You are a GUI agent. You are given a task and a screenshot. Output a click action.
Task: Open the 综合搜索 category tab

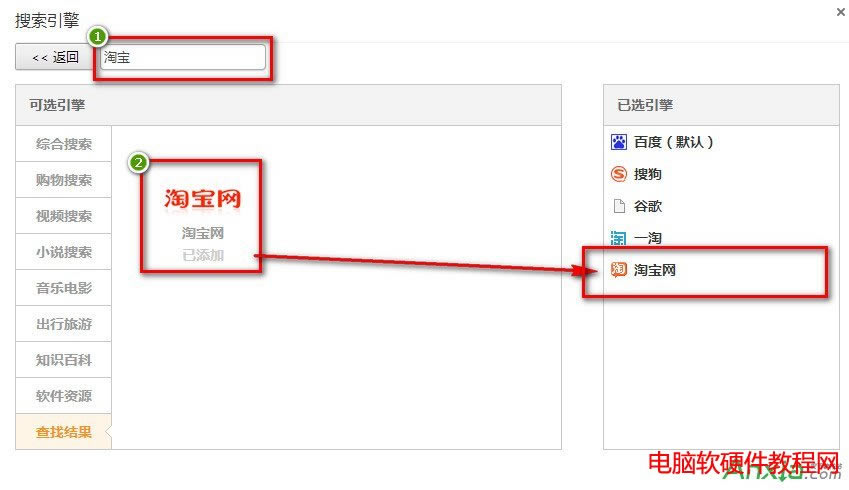point(63,144)
